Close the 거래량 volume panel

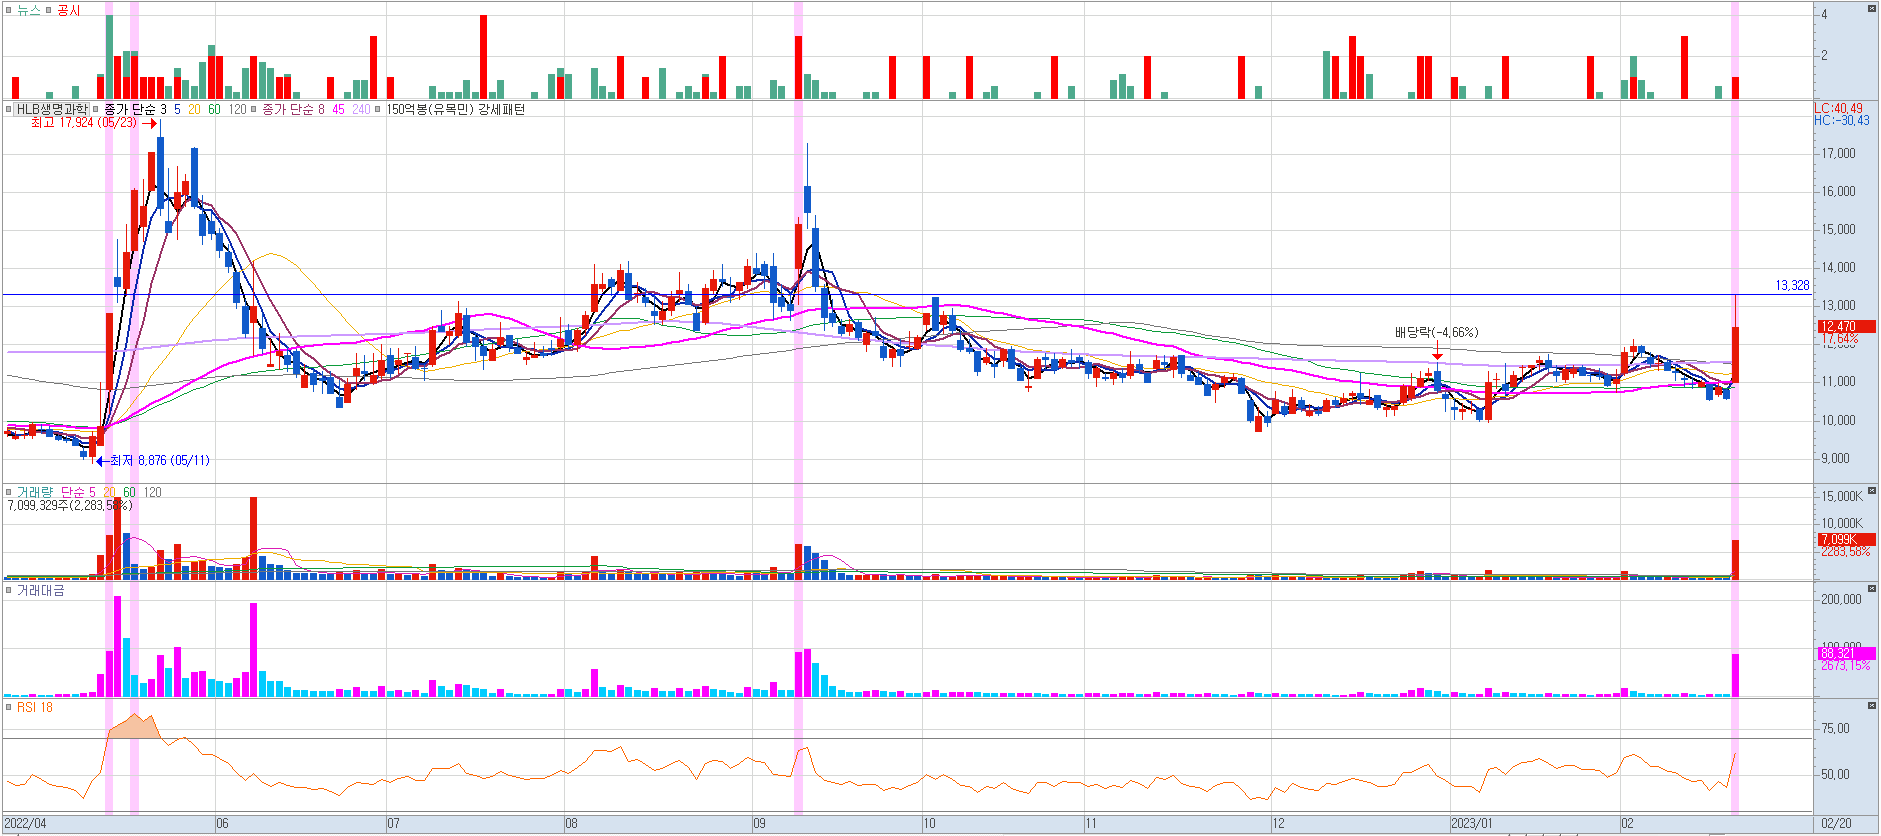[x=1872, y=490]
